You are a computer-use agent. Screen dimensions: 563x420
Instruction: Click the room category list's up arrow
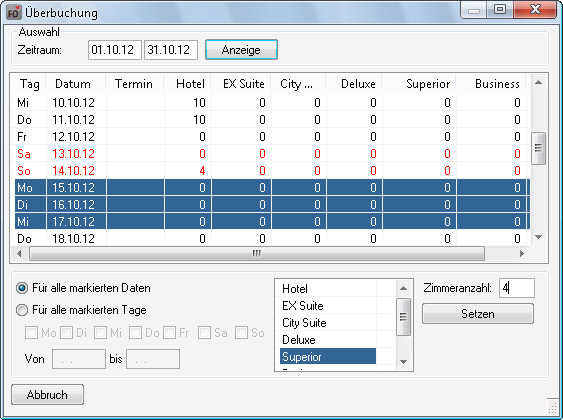point(404,288)
